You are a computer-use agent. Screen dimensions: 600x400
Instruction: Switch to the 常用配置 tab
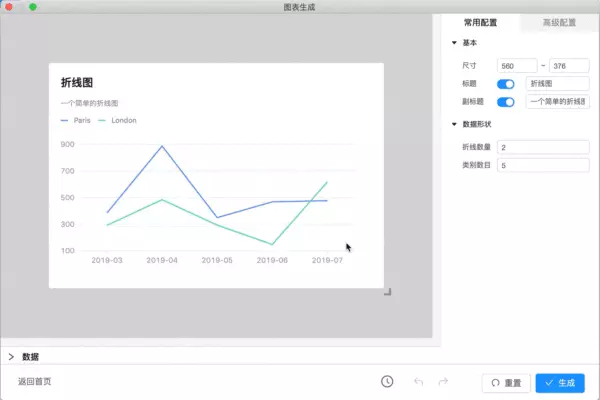tap(480, 23)
